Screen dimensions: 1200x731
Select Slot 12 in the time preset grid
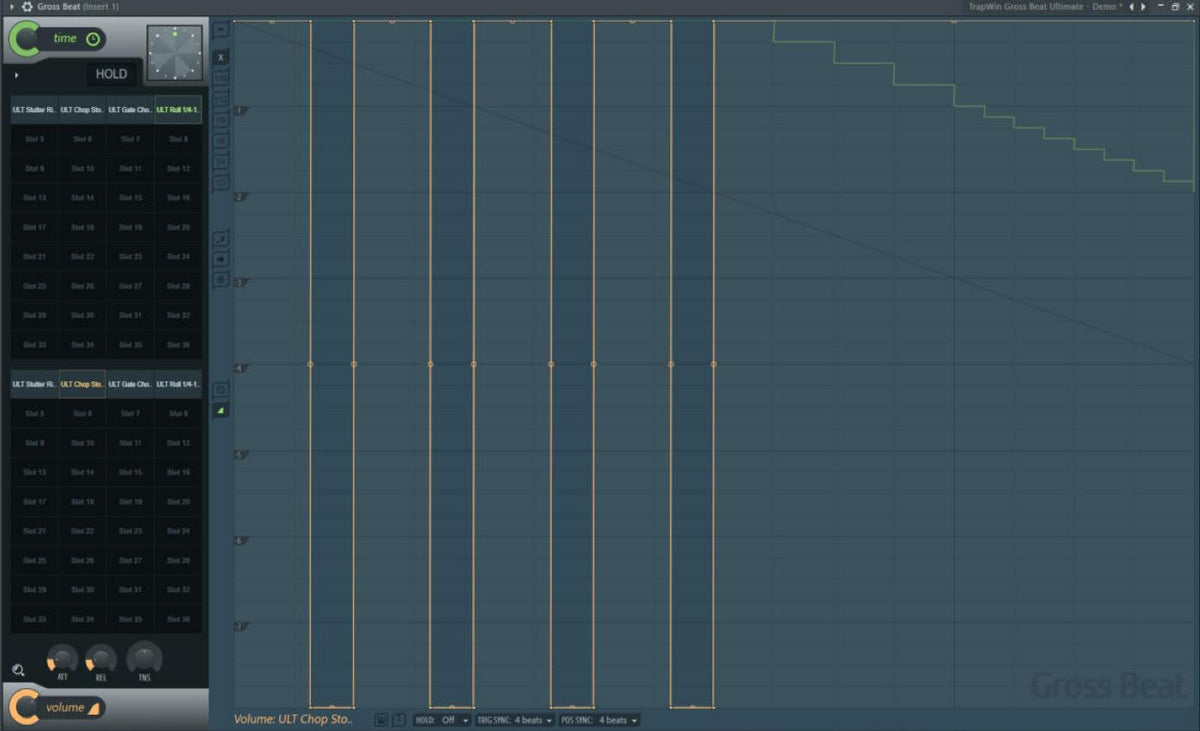178,169
